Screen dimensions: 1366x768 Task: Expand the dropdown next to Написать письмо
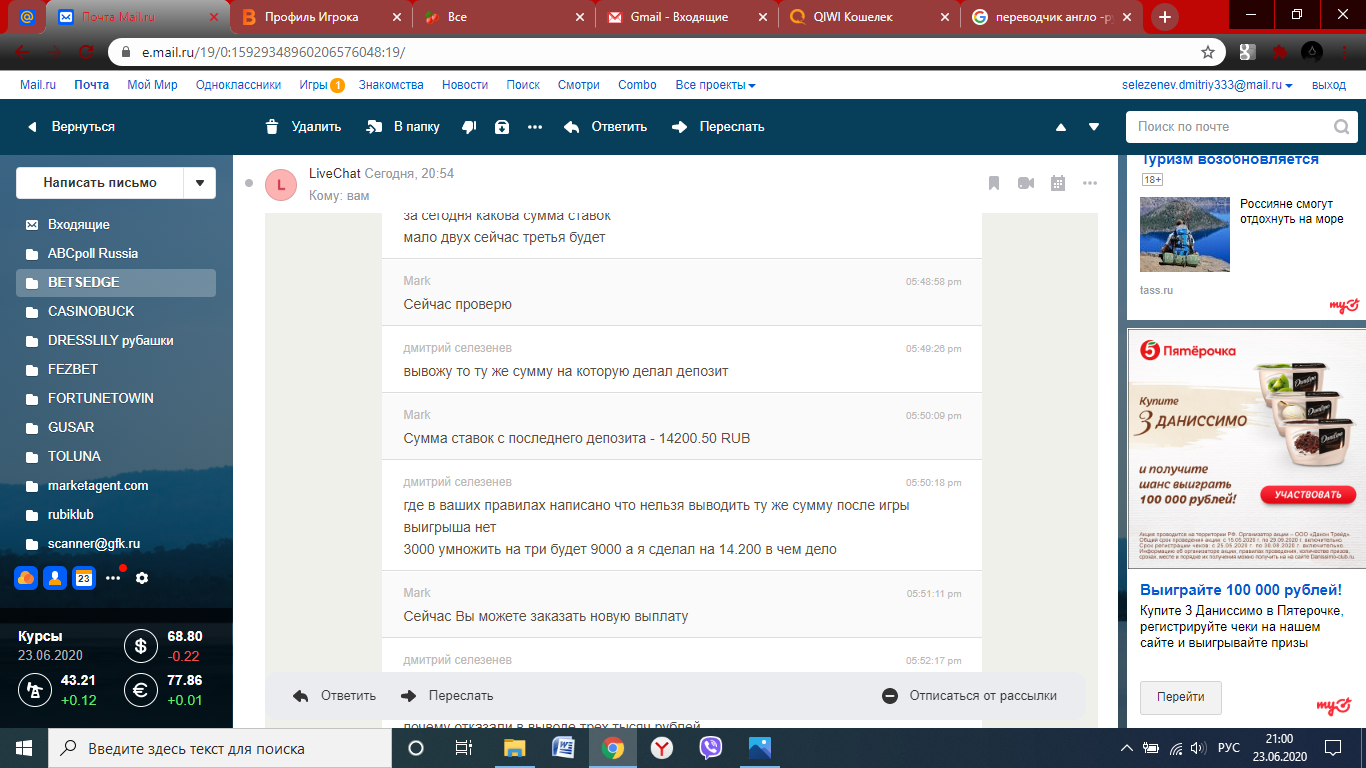200,183
